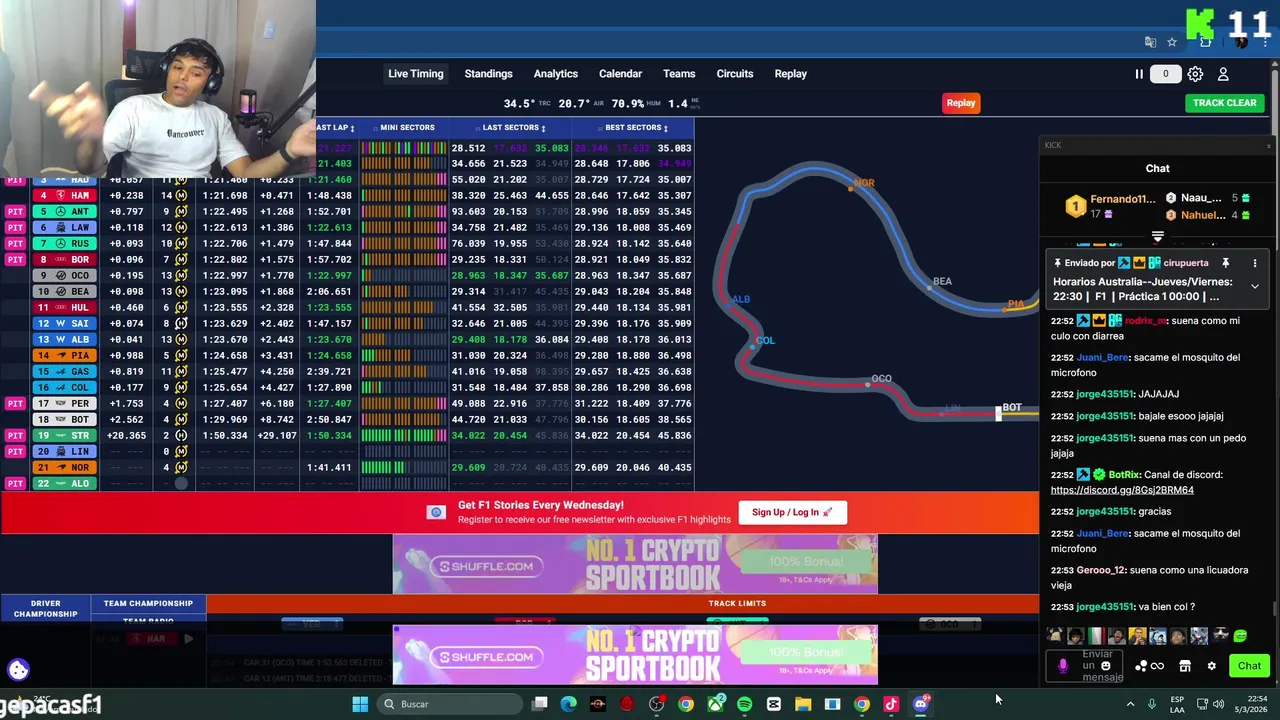Open OBS Studio from the taskbar

(x=656, y=704)
